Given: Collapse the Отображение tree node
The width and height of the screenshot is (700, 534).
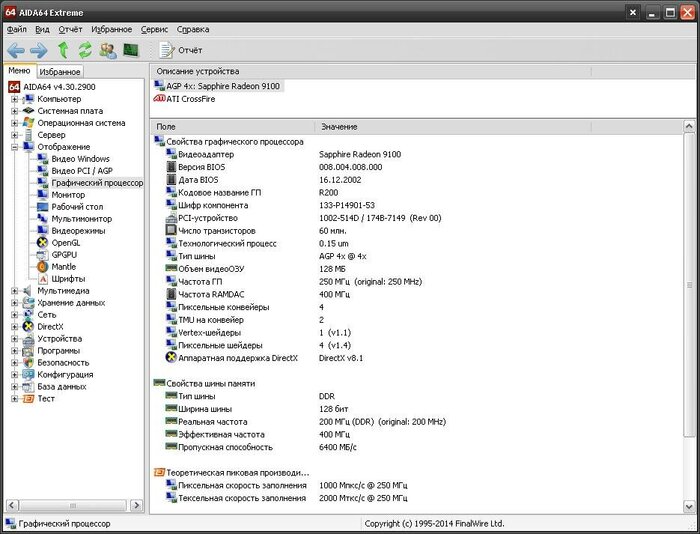Looking at the screenshot, I should [x=15, y=147].
